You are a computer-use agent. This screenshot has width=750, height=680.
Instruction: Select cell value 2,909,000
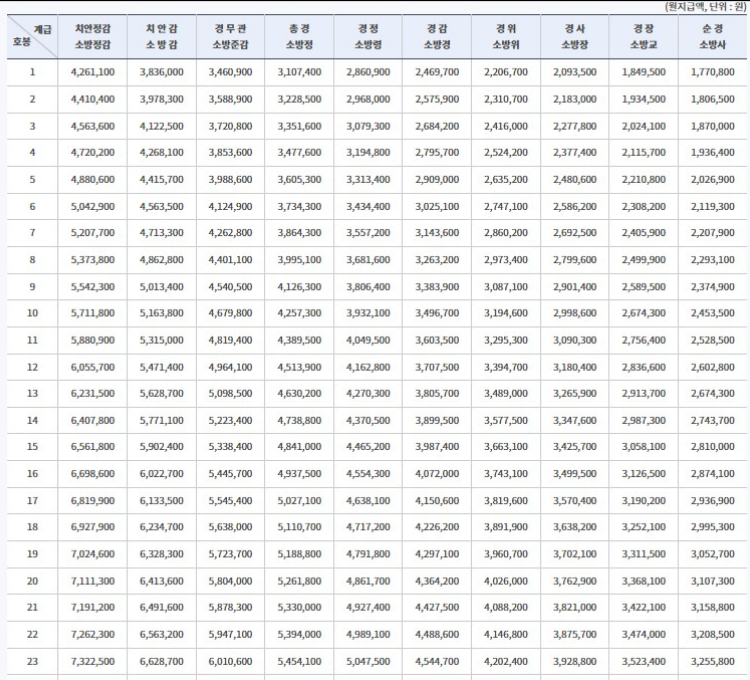(x=437, y=180)
